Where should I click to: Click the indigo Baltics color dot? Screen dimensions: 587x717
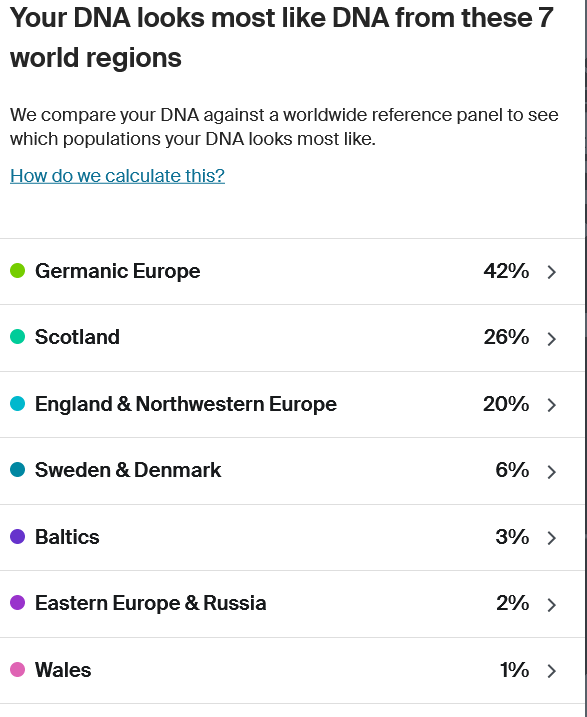click(17, 536)
